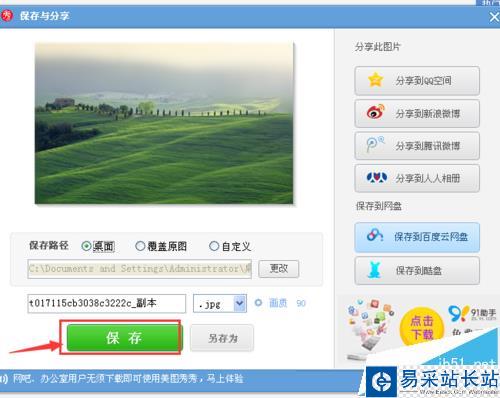Click the speaker icon in bottom status bar
The image size is (500, 398).
pos(4,379)
